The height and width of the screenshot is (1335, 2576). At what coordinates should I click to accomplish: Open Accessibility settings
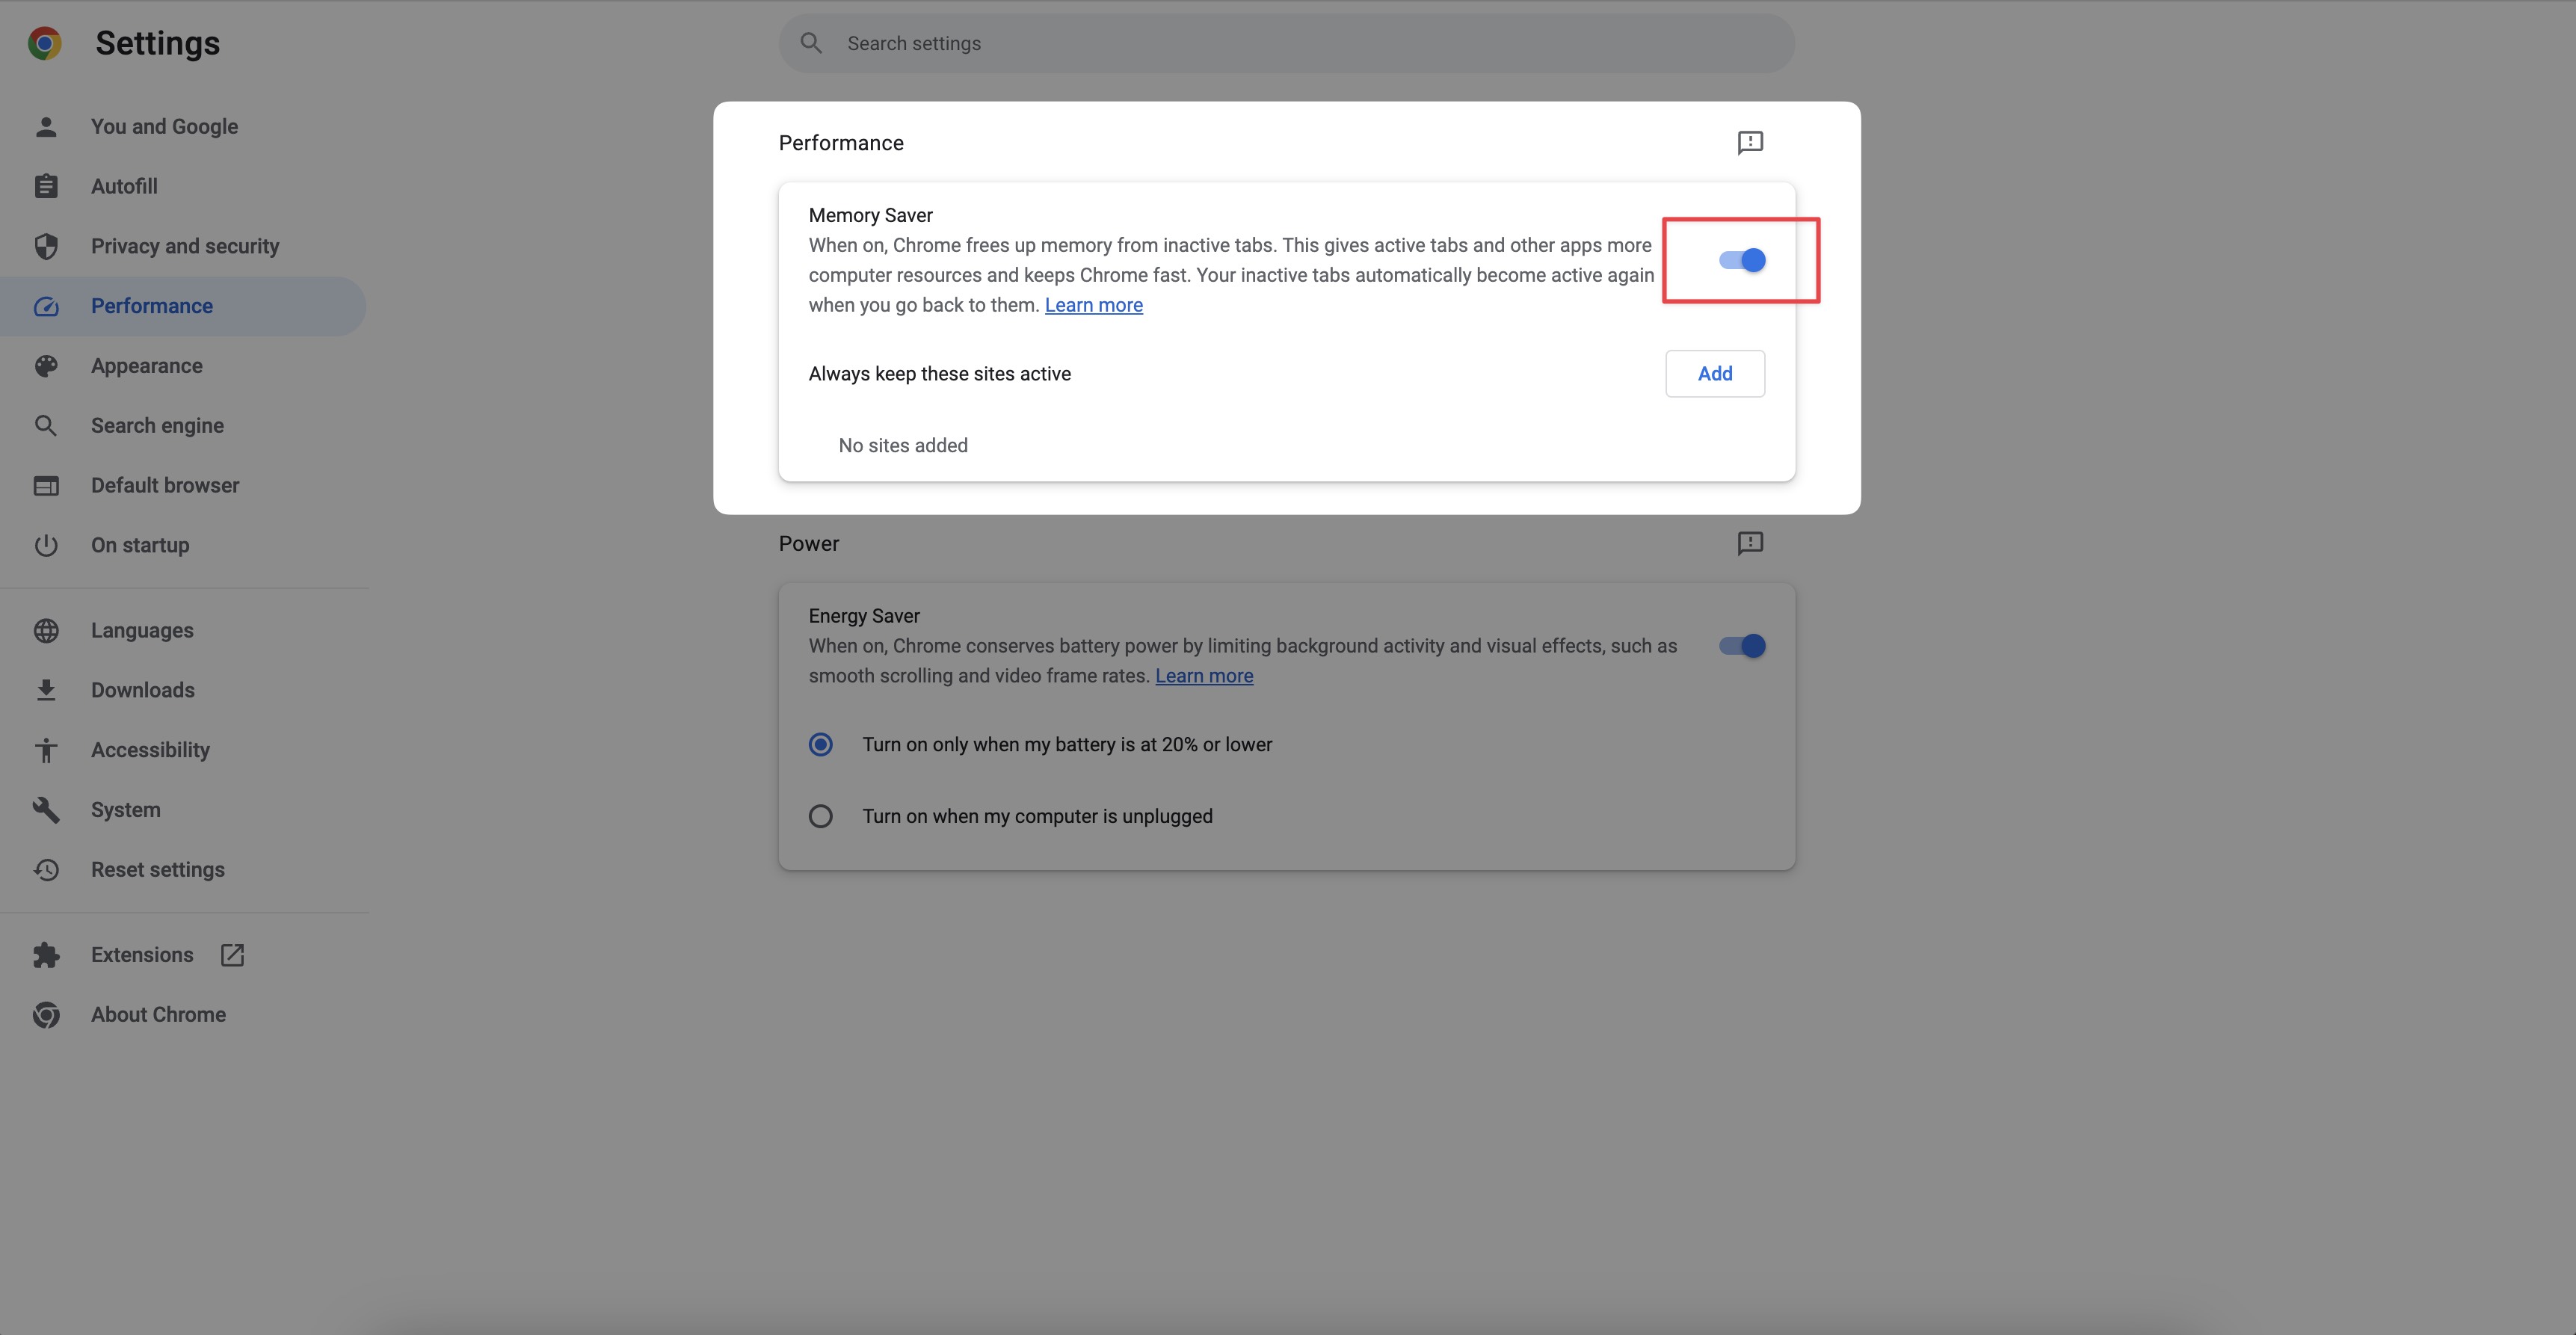coord(150,750)
